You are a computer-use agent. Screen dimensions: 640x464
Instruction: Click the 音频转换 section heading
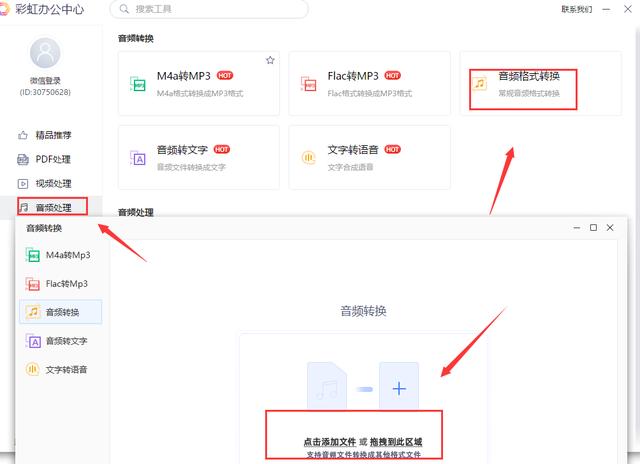136,38
